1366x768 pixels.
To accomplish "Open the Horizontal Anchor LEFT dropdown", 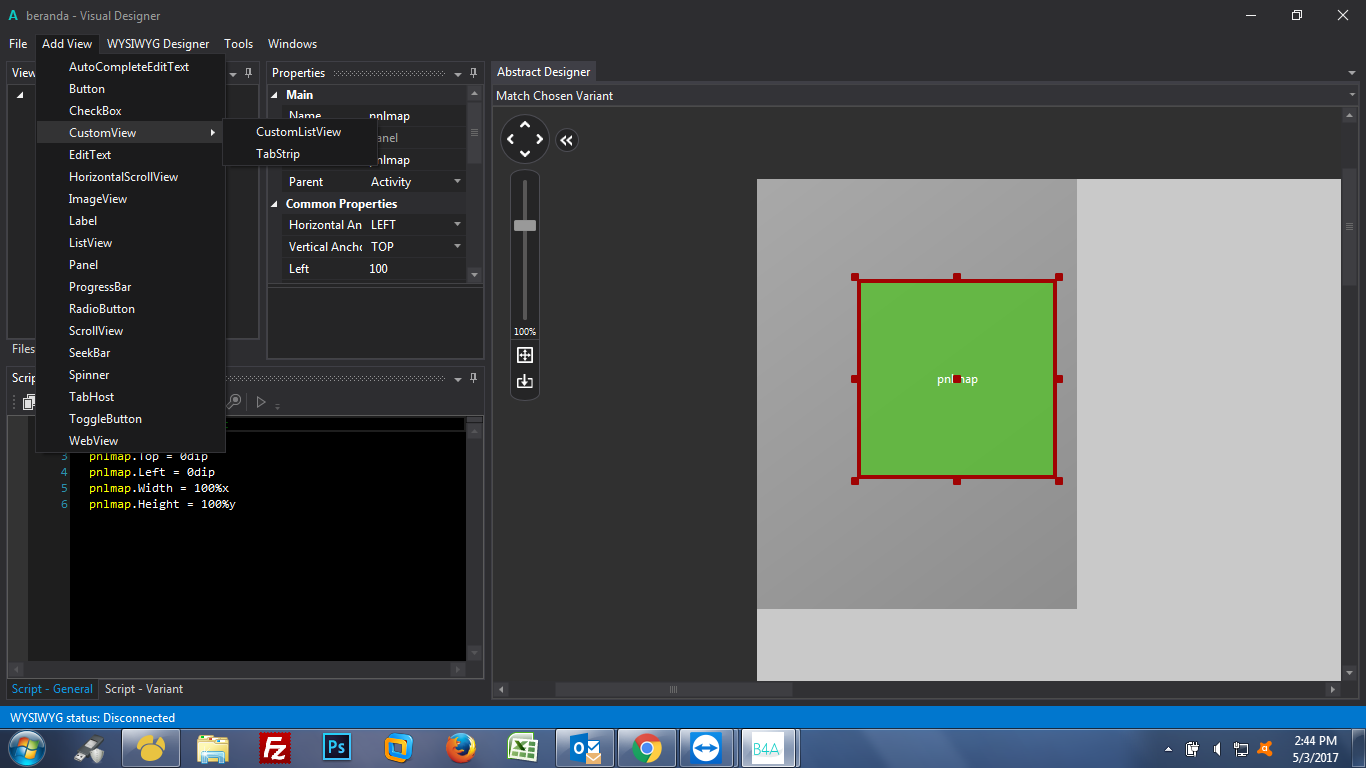I will 458,225.
